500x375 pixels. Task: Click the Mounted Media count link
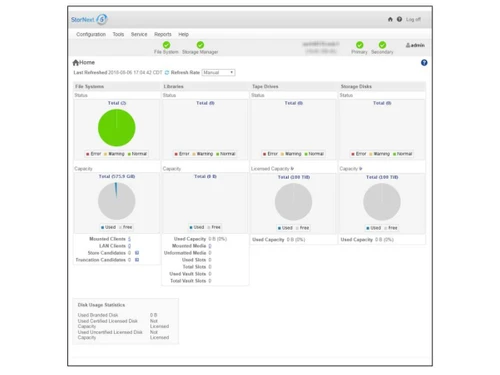(210, 246)
